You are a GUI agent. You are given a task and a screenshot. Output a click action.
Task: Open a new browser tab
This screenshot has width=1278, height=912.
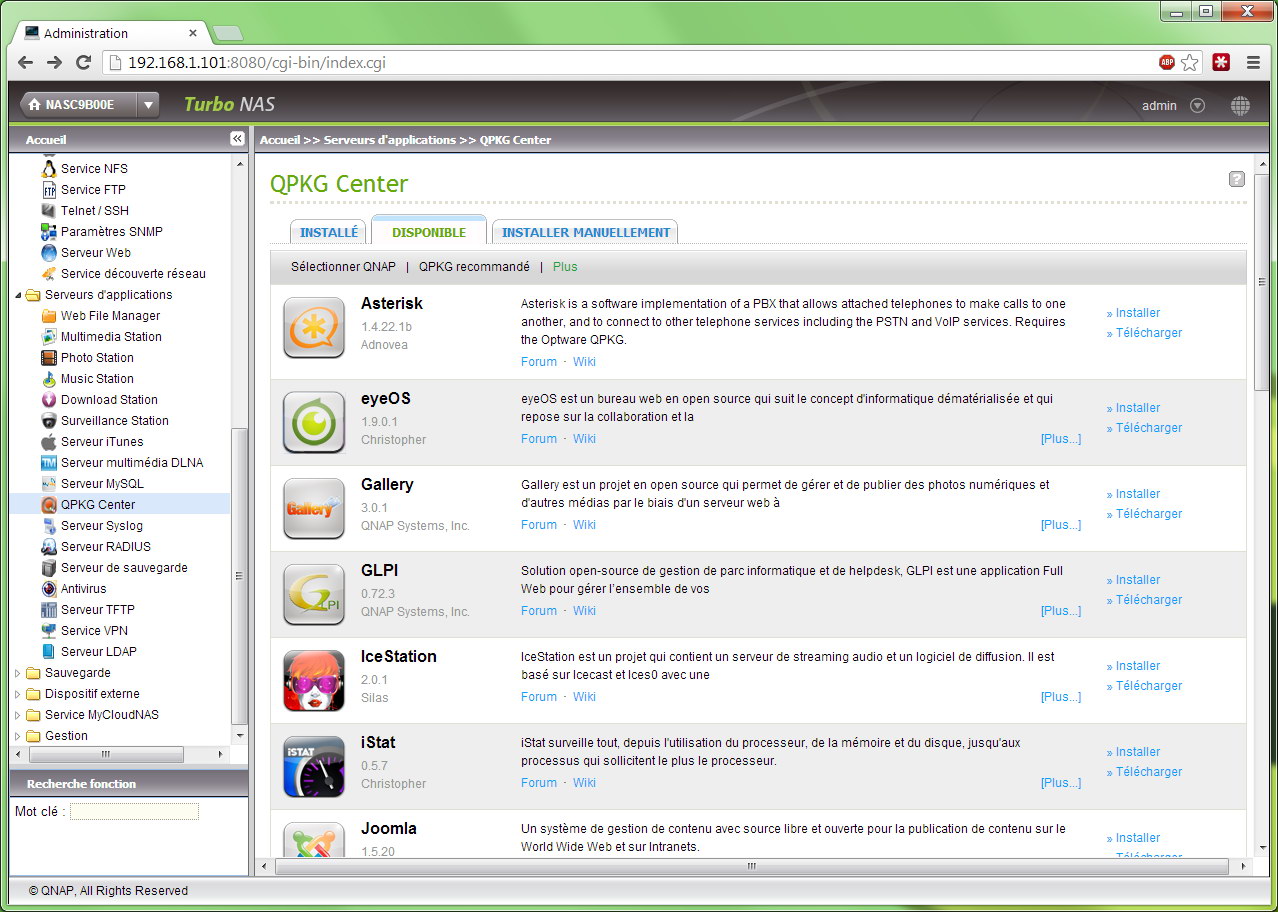pos(227,33)
